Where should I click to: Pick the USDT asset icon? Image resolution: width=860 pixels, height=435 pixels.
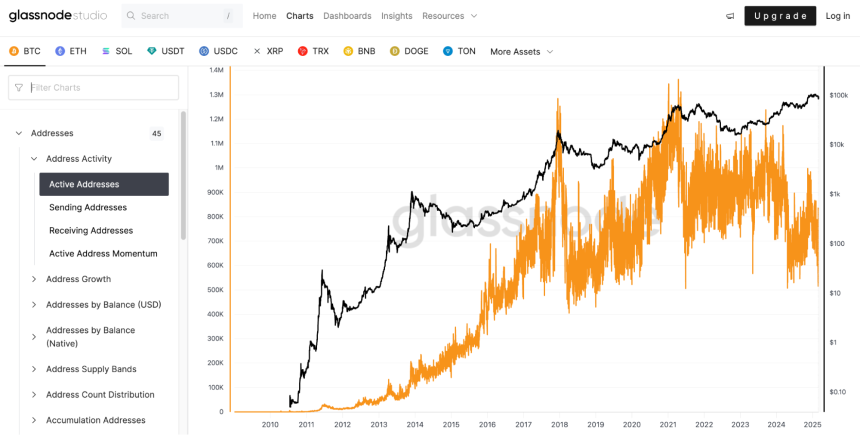pos(152,52)
